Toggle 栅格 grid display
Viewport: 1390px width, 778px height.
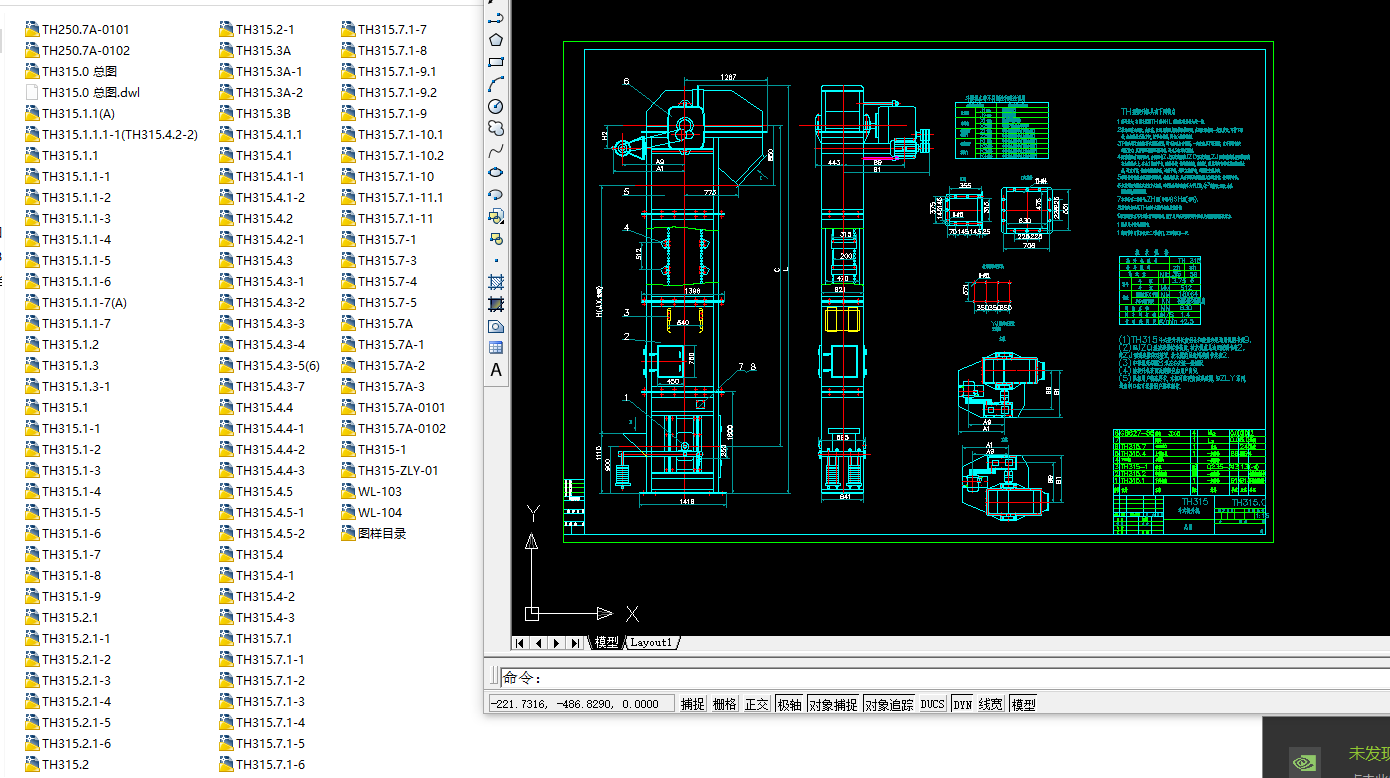pos(725,704)
